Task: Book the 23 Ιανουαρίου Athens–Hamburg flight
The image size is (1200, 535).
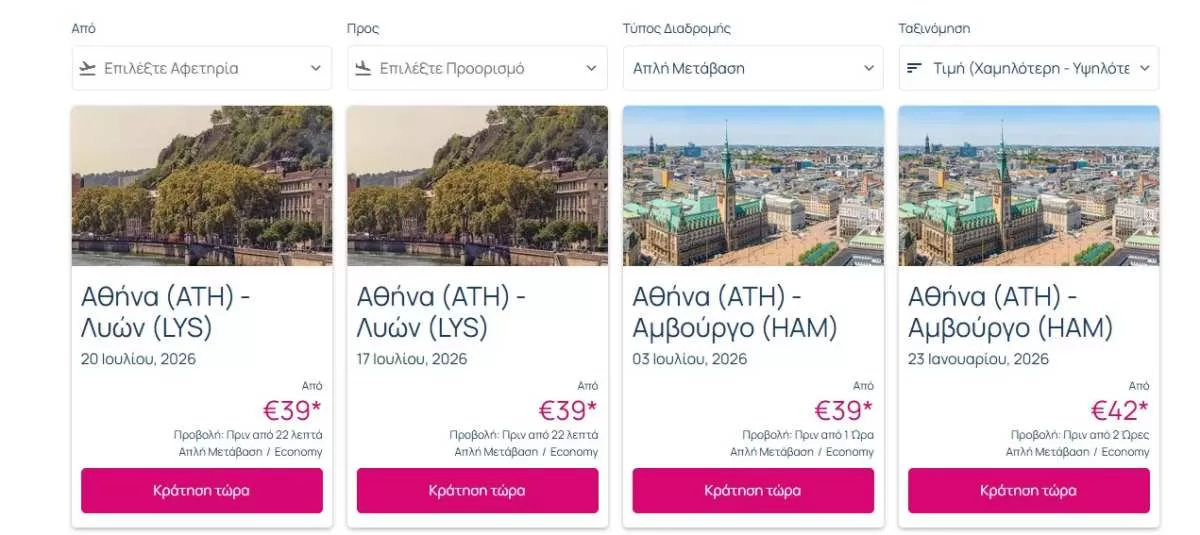Action: coord(1028,491)
